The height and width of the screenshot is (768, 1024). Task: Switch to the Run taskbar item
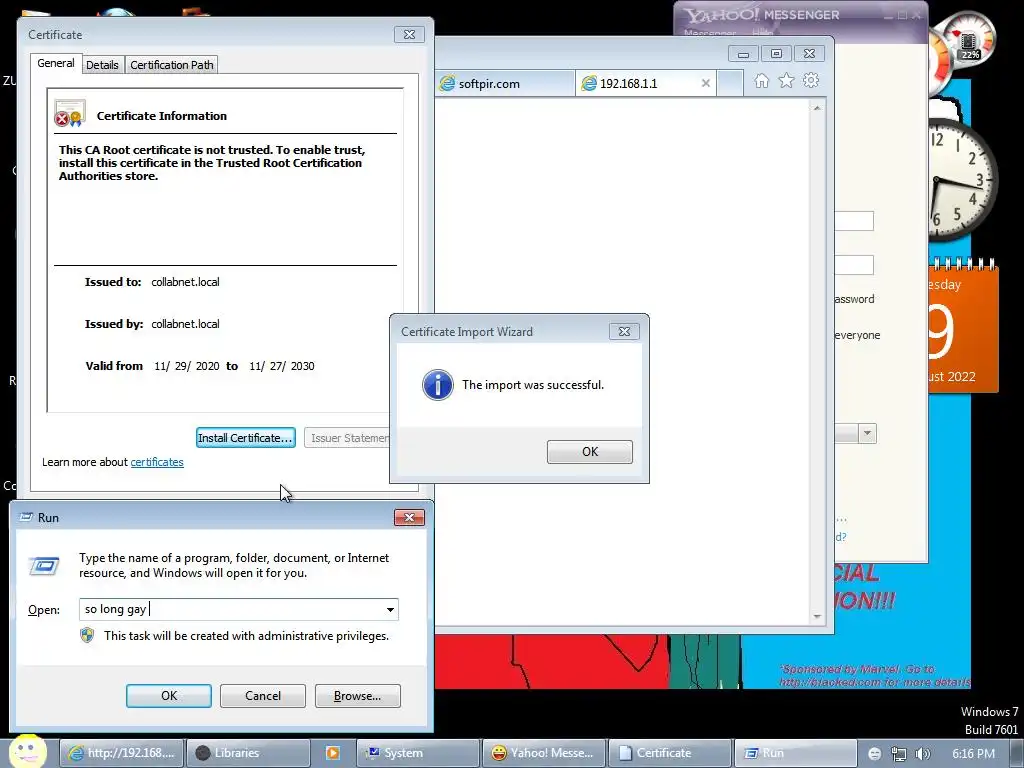pyautogui.click(x=795, y=753)
